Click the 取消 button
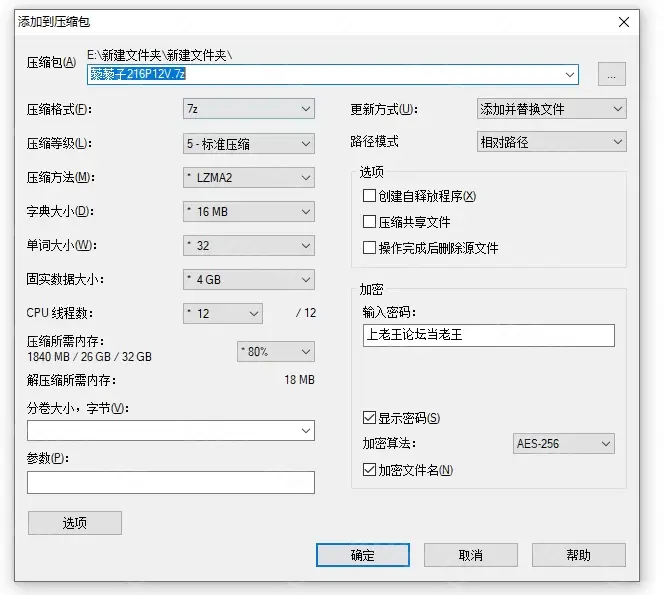This screenshot has width=664, height=595. pyautogui.click(x=471, y=555)
